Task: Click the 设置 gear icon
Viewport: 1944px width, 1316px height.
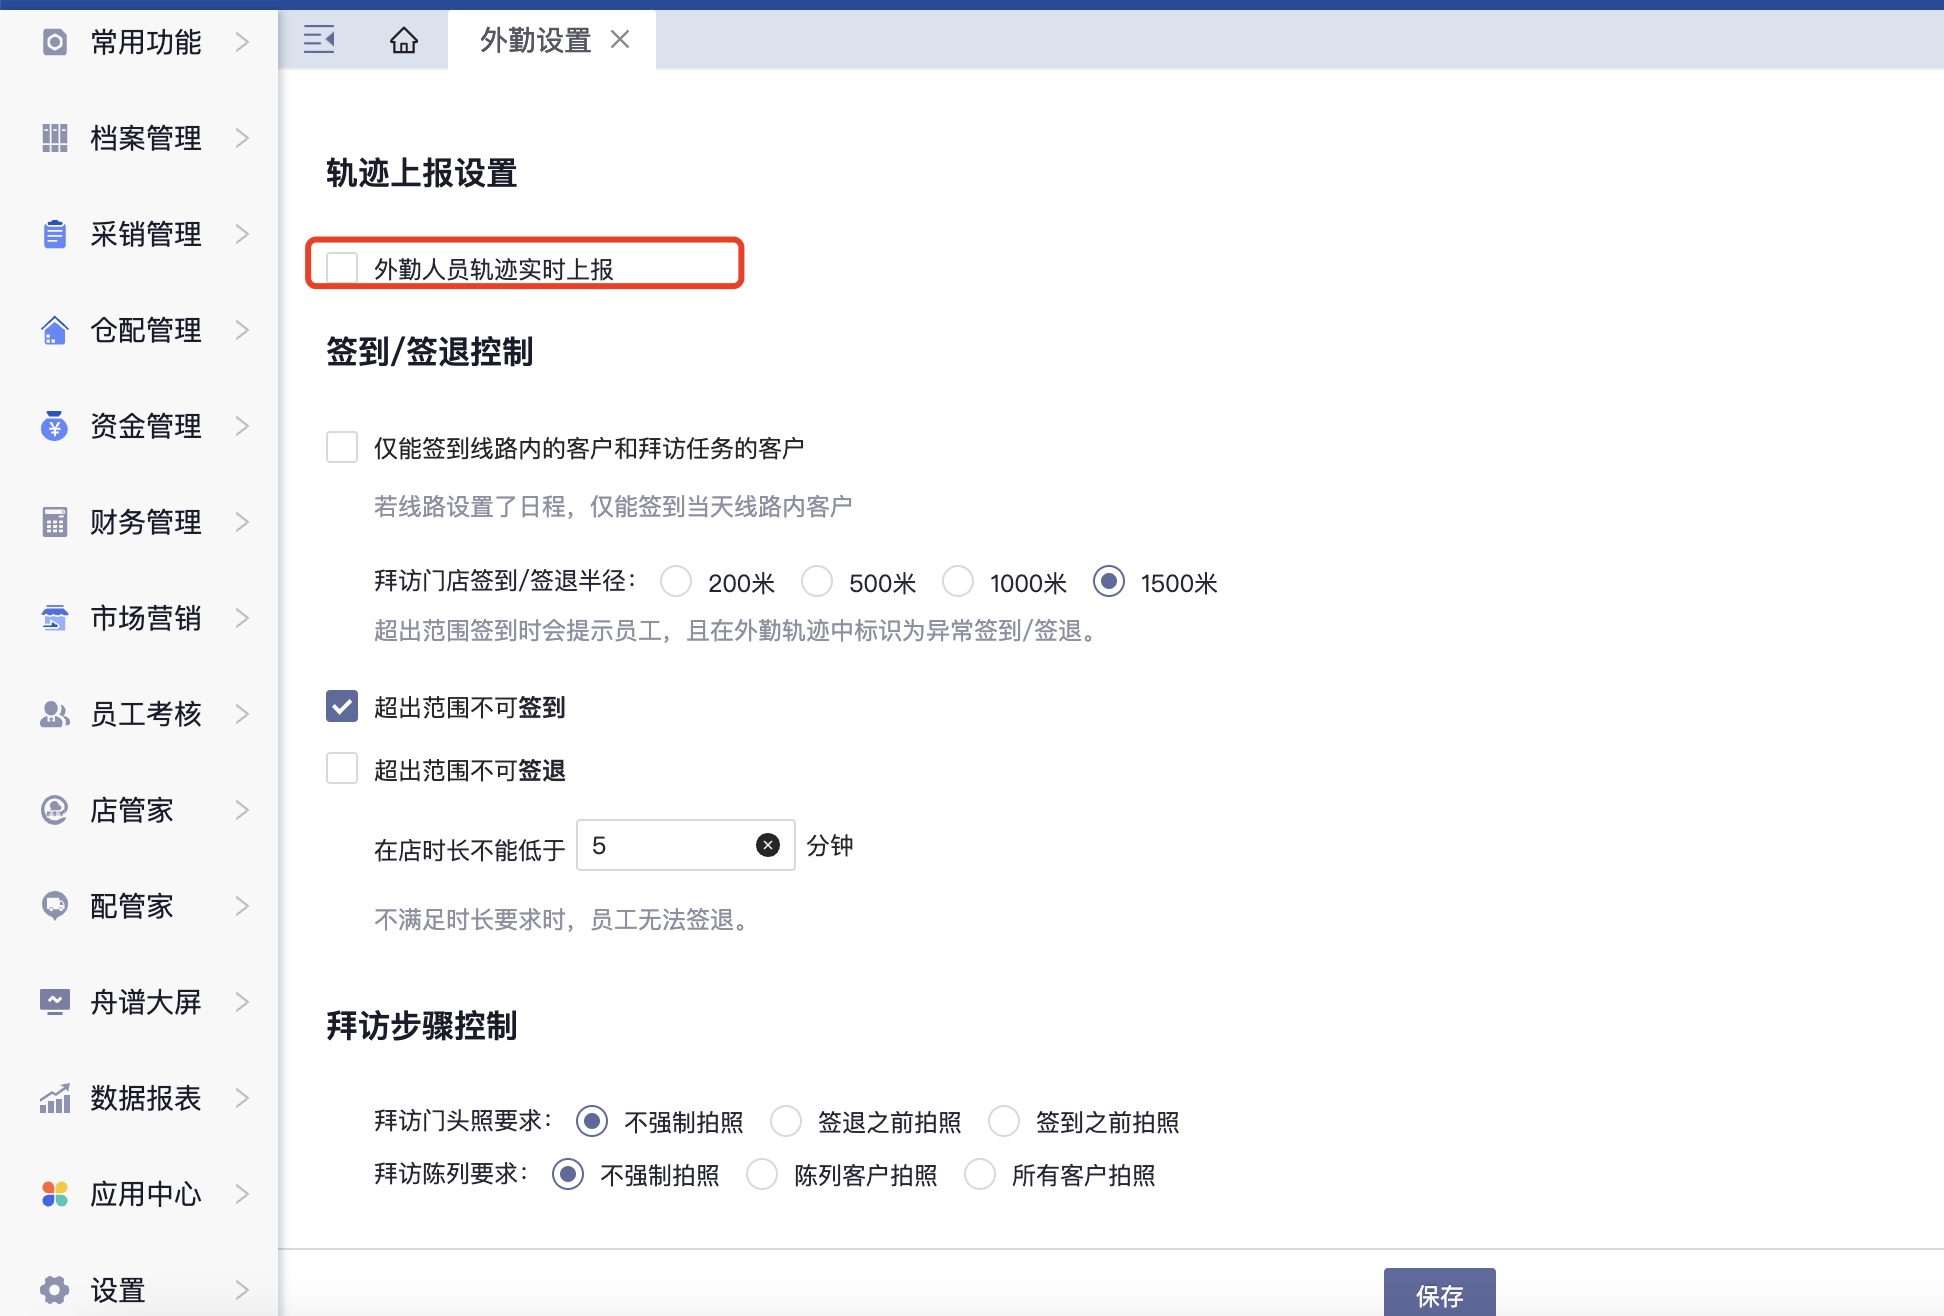Action: (x=54, y=1290)
